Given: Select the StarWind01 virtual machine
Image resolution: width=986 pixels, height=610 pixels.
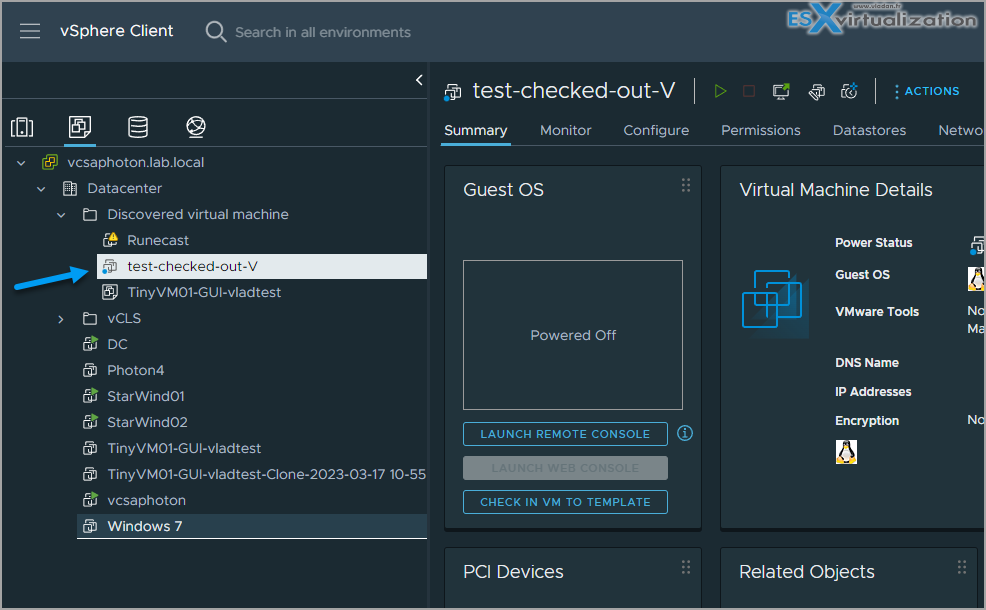Looking at the screenshot, I should tap(145, 396).
